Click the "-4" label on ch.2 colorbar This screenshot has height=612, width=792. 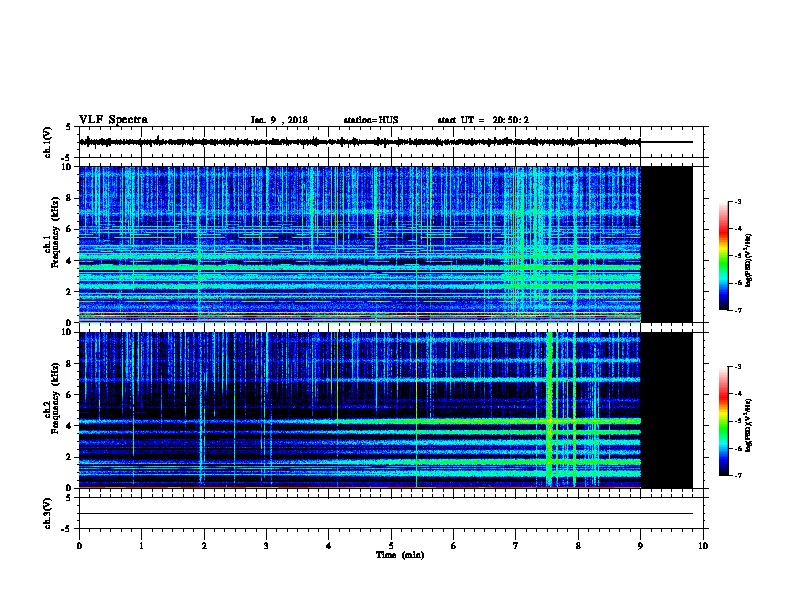tap(737, 394)
